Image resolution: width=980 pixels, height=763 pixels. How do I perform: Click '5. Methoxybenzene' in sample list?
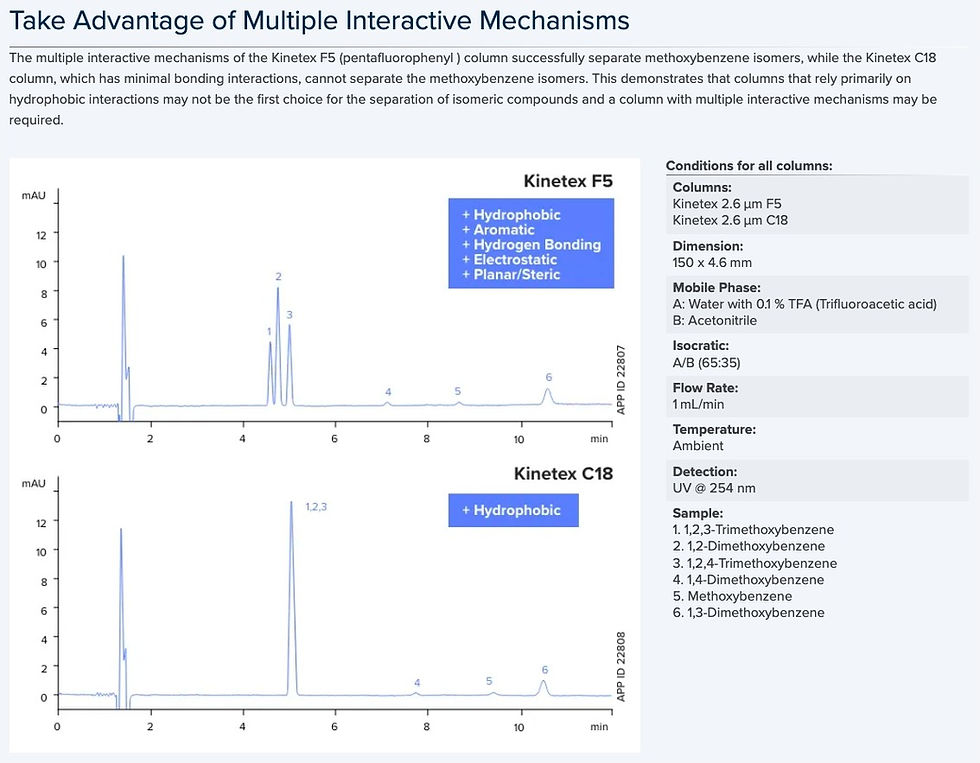pyautogui.click(x=732, y=596)
